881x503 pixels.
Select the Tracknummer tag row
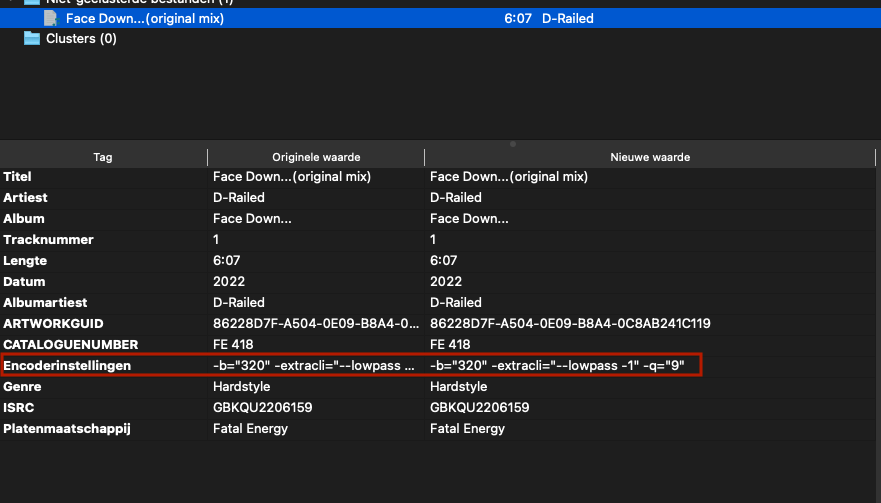click(x=48, y=240)
